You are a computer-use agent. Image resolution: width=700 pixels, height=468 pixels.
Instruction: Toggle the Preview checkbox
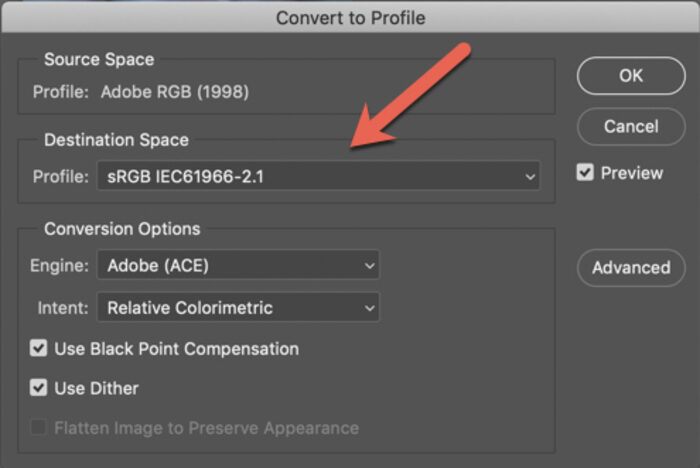pos(585,172)
